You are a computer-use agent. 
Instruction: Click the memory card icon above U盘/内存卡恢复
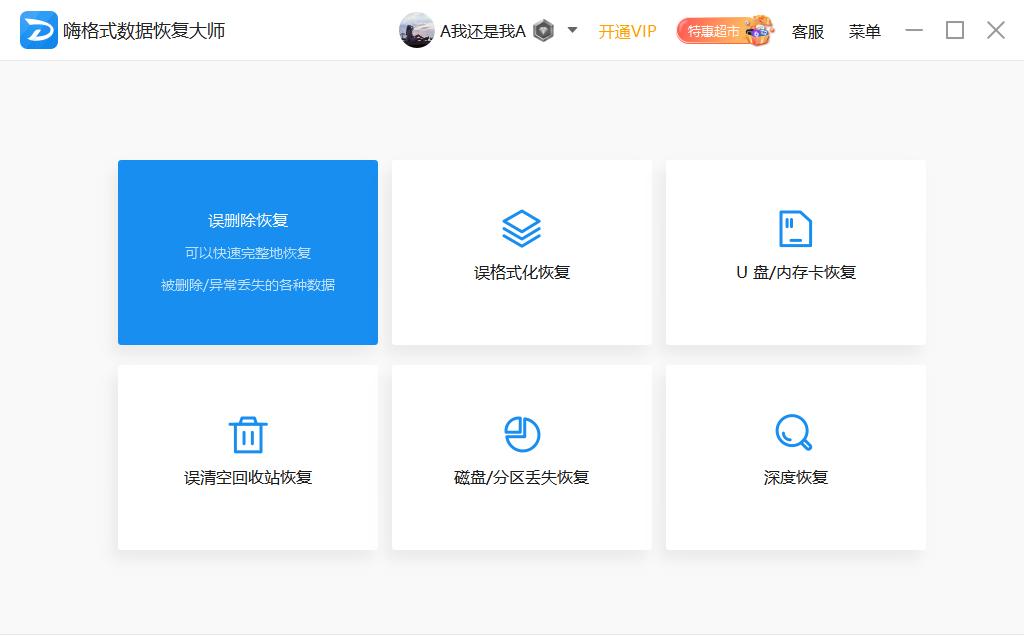pos(795,228)
